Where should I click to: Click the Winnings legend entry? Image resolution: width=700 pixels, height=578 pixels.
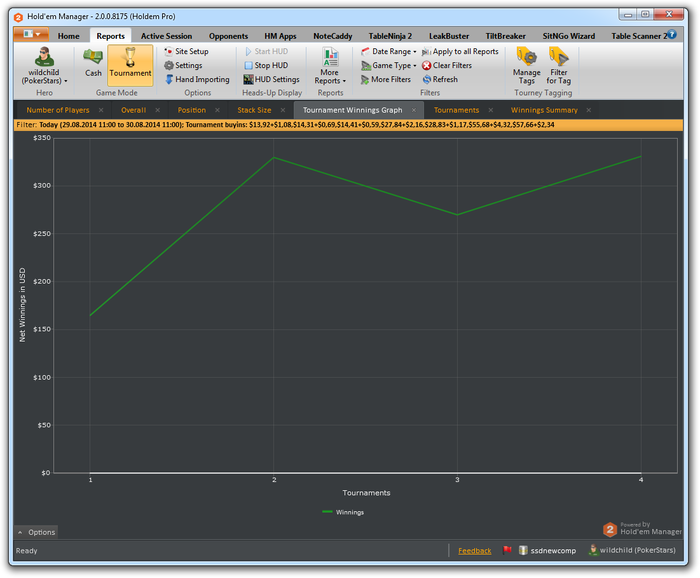(x=343, y=512)
